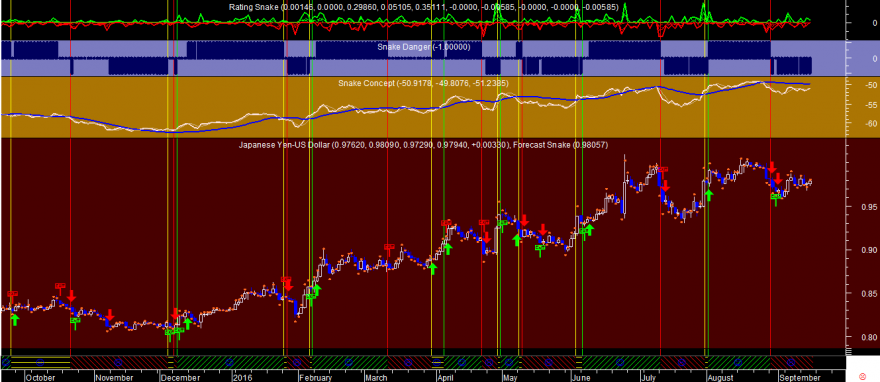Click the red down arrow in mid-July
The image size is (880, 382).
pos(665,186)
